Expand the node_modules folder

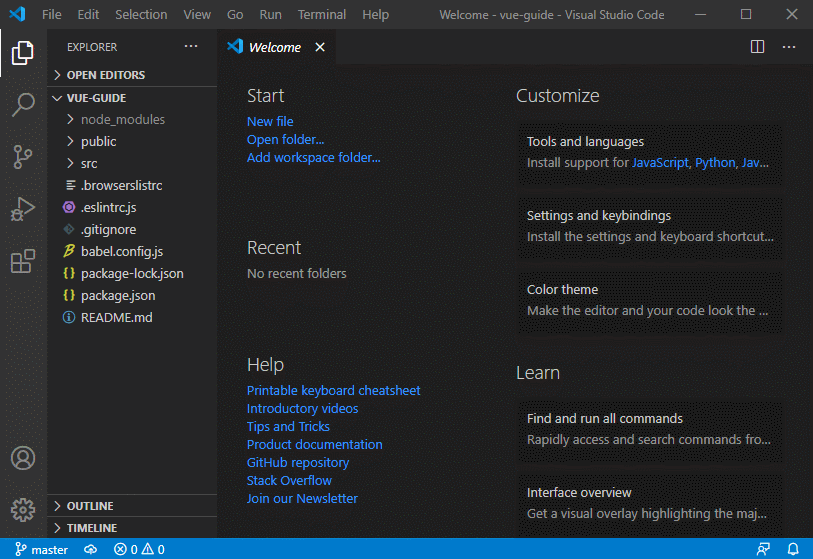pos(132,119)
